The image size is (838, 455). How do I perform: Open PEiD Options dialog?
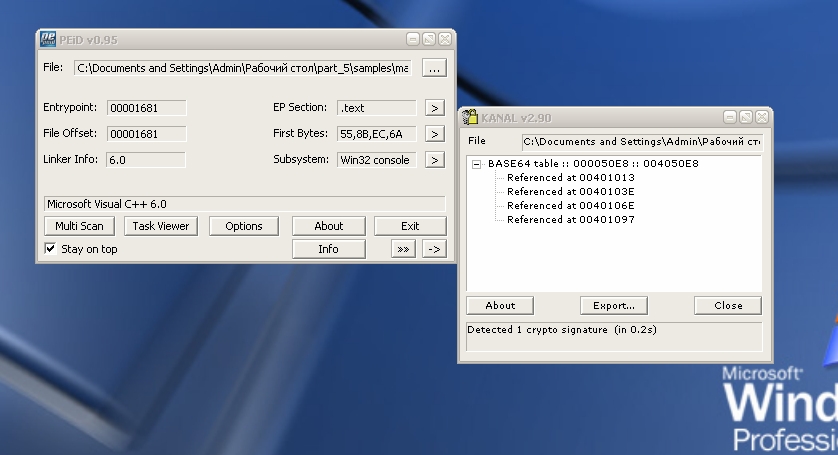point(244,226)
